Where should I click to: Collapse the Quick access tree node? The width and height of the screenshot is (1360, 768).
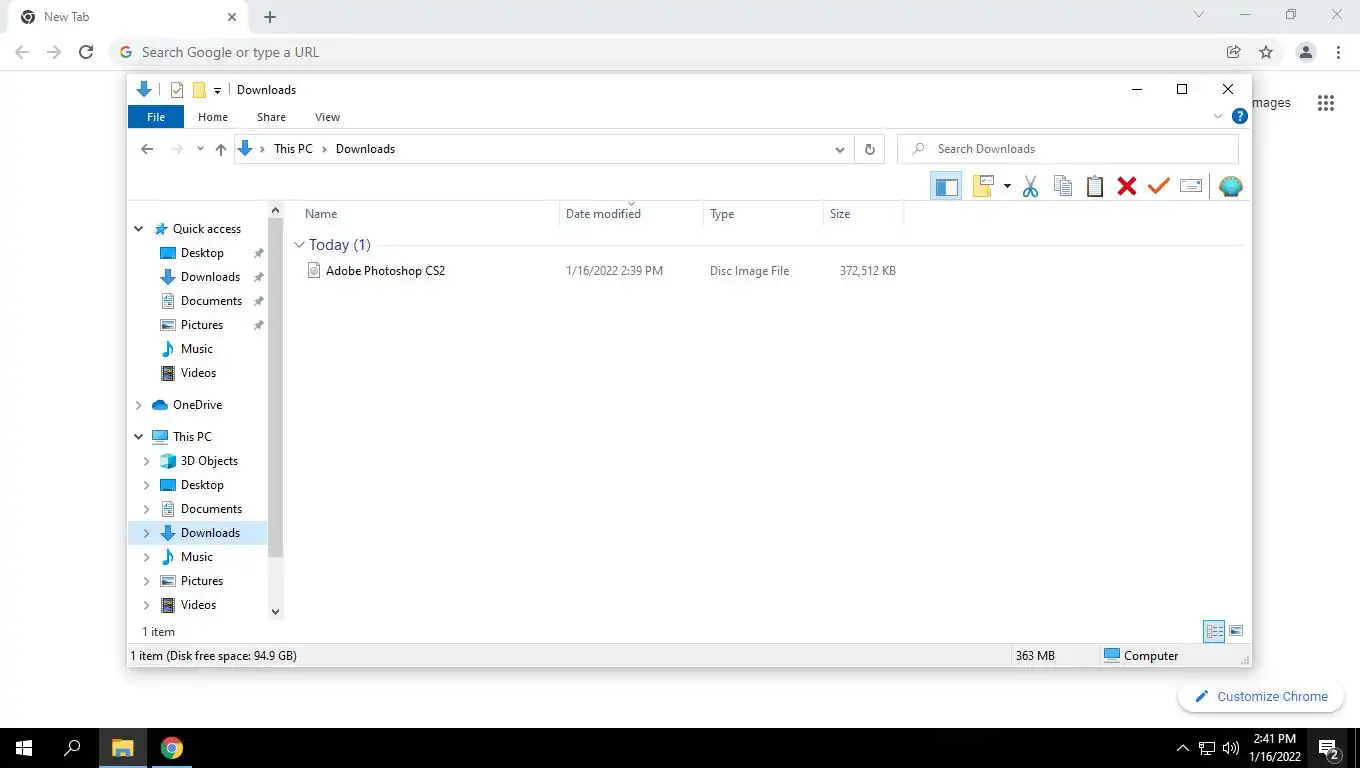(139, 229)
